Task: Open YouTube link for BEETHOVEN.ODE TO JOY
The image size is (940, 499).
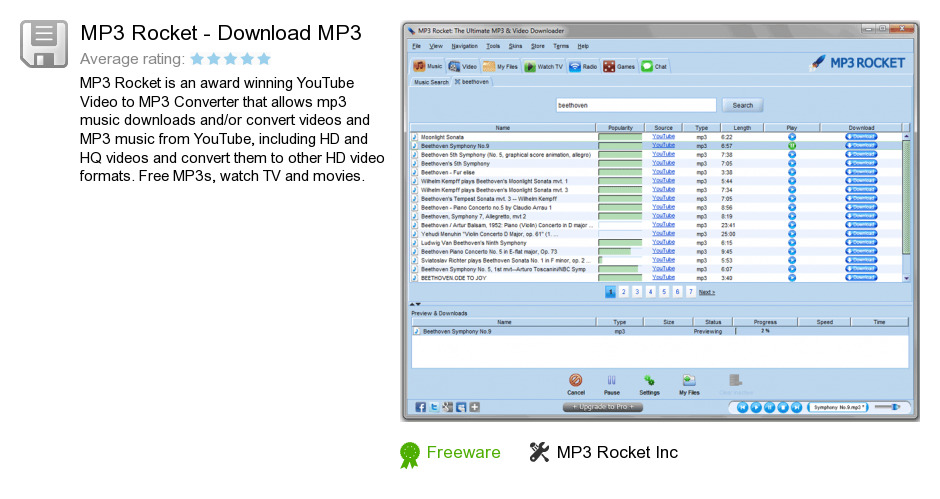Action: click(x=663, y=278)
